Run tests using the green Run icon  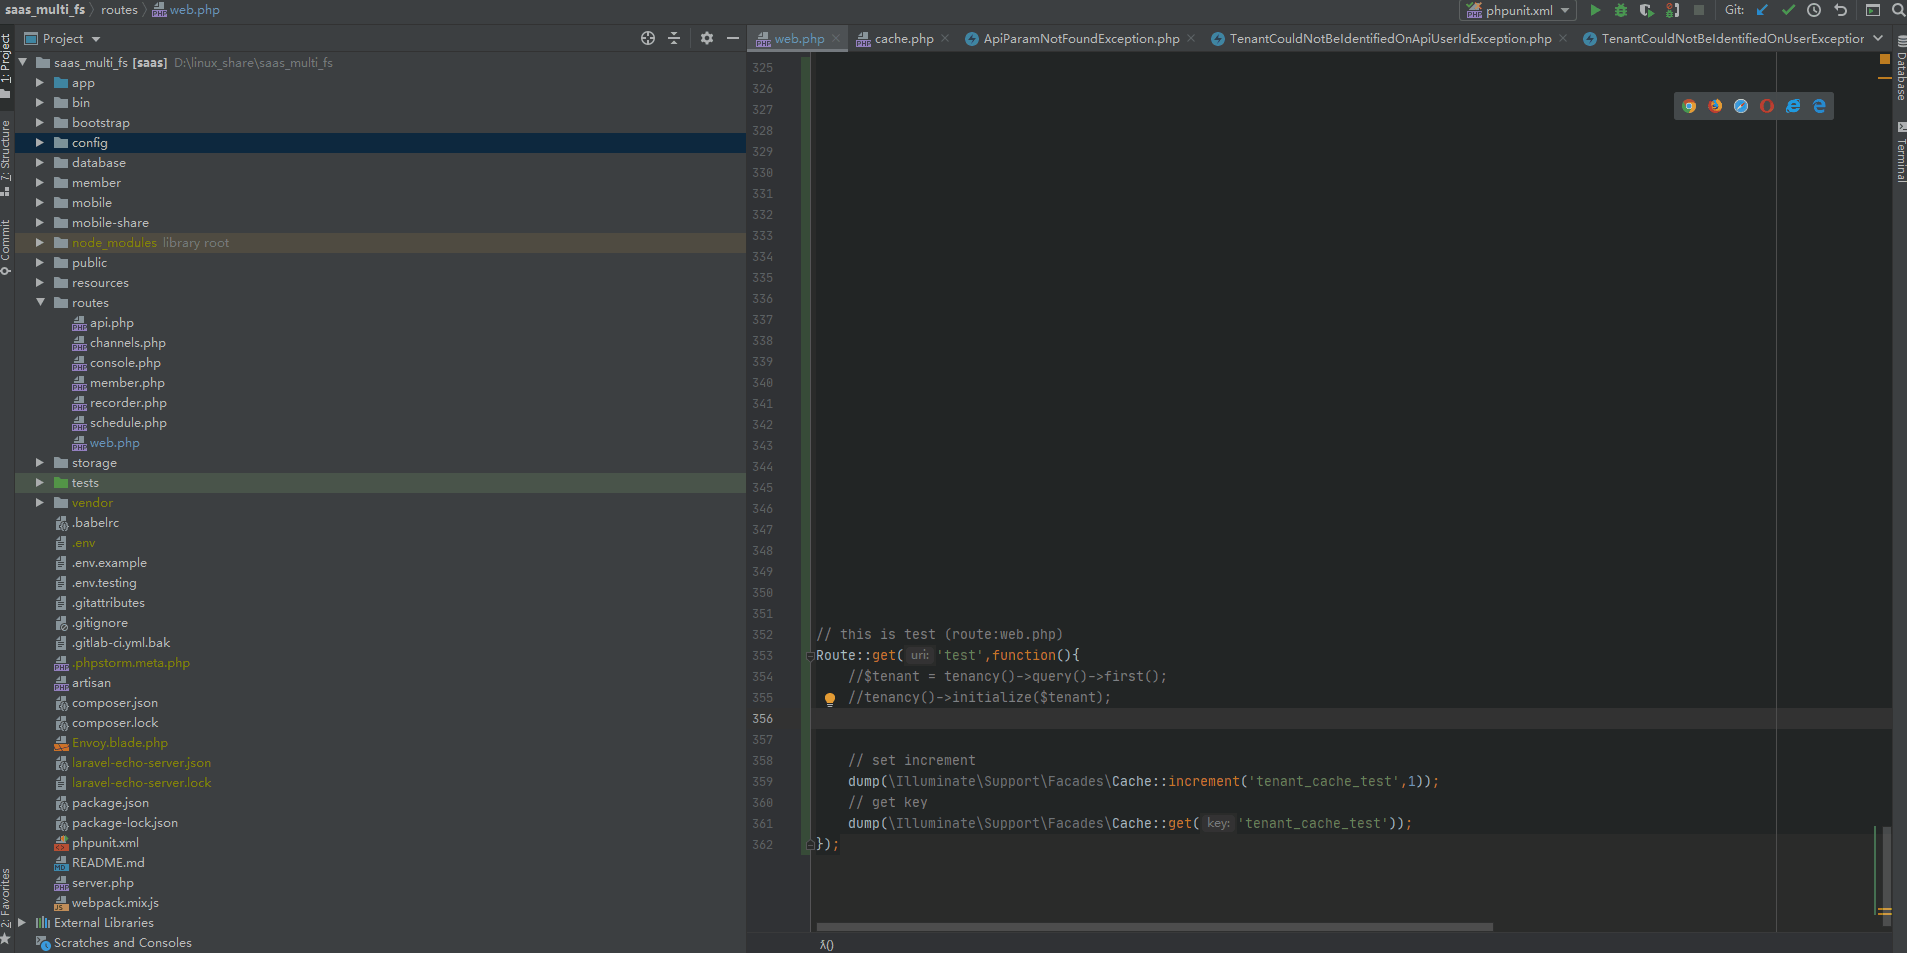1596,11
